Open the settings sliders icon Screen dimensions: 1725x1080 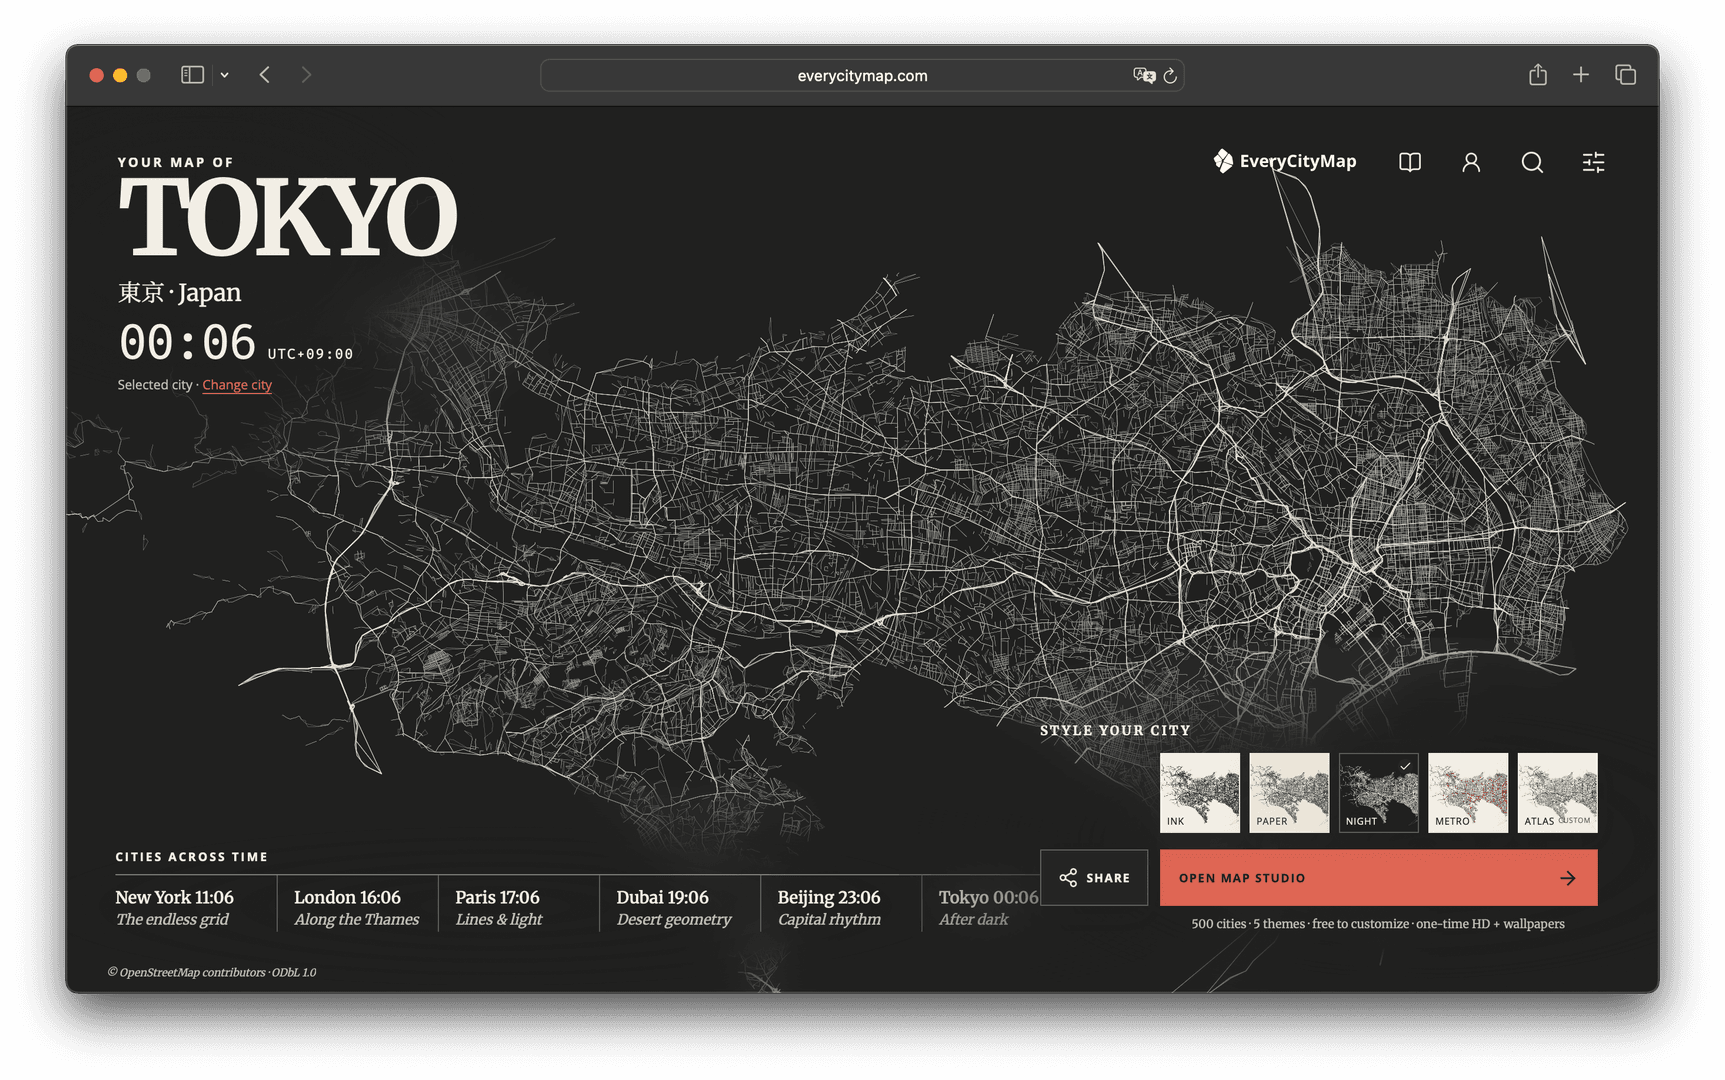(x=1594, y=162)
